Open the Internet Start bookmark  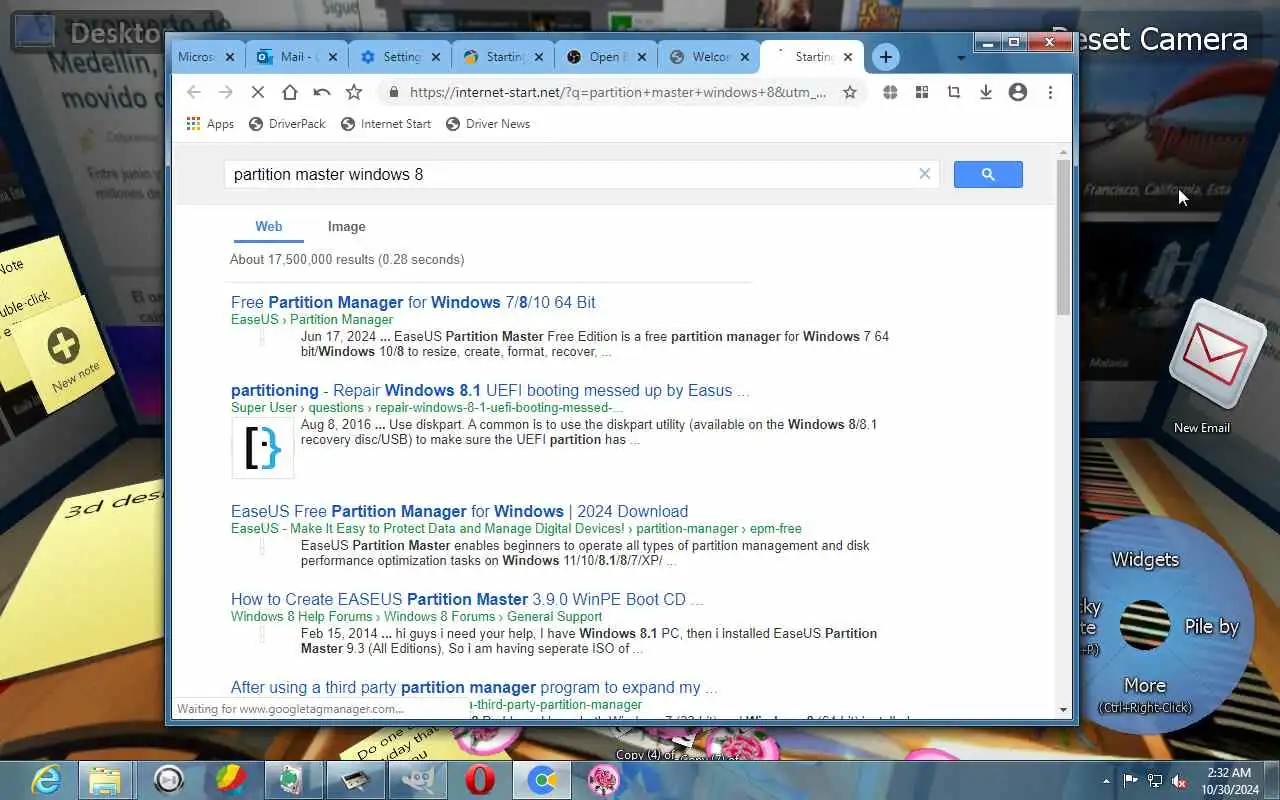tap(386, 124)
